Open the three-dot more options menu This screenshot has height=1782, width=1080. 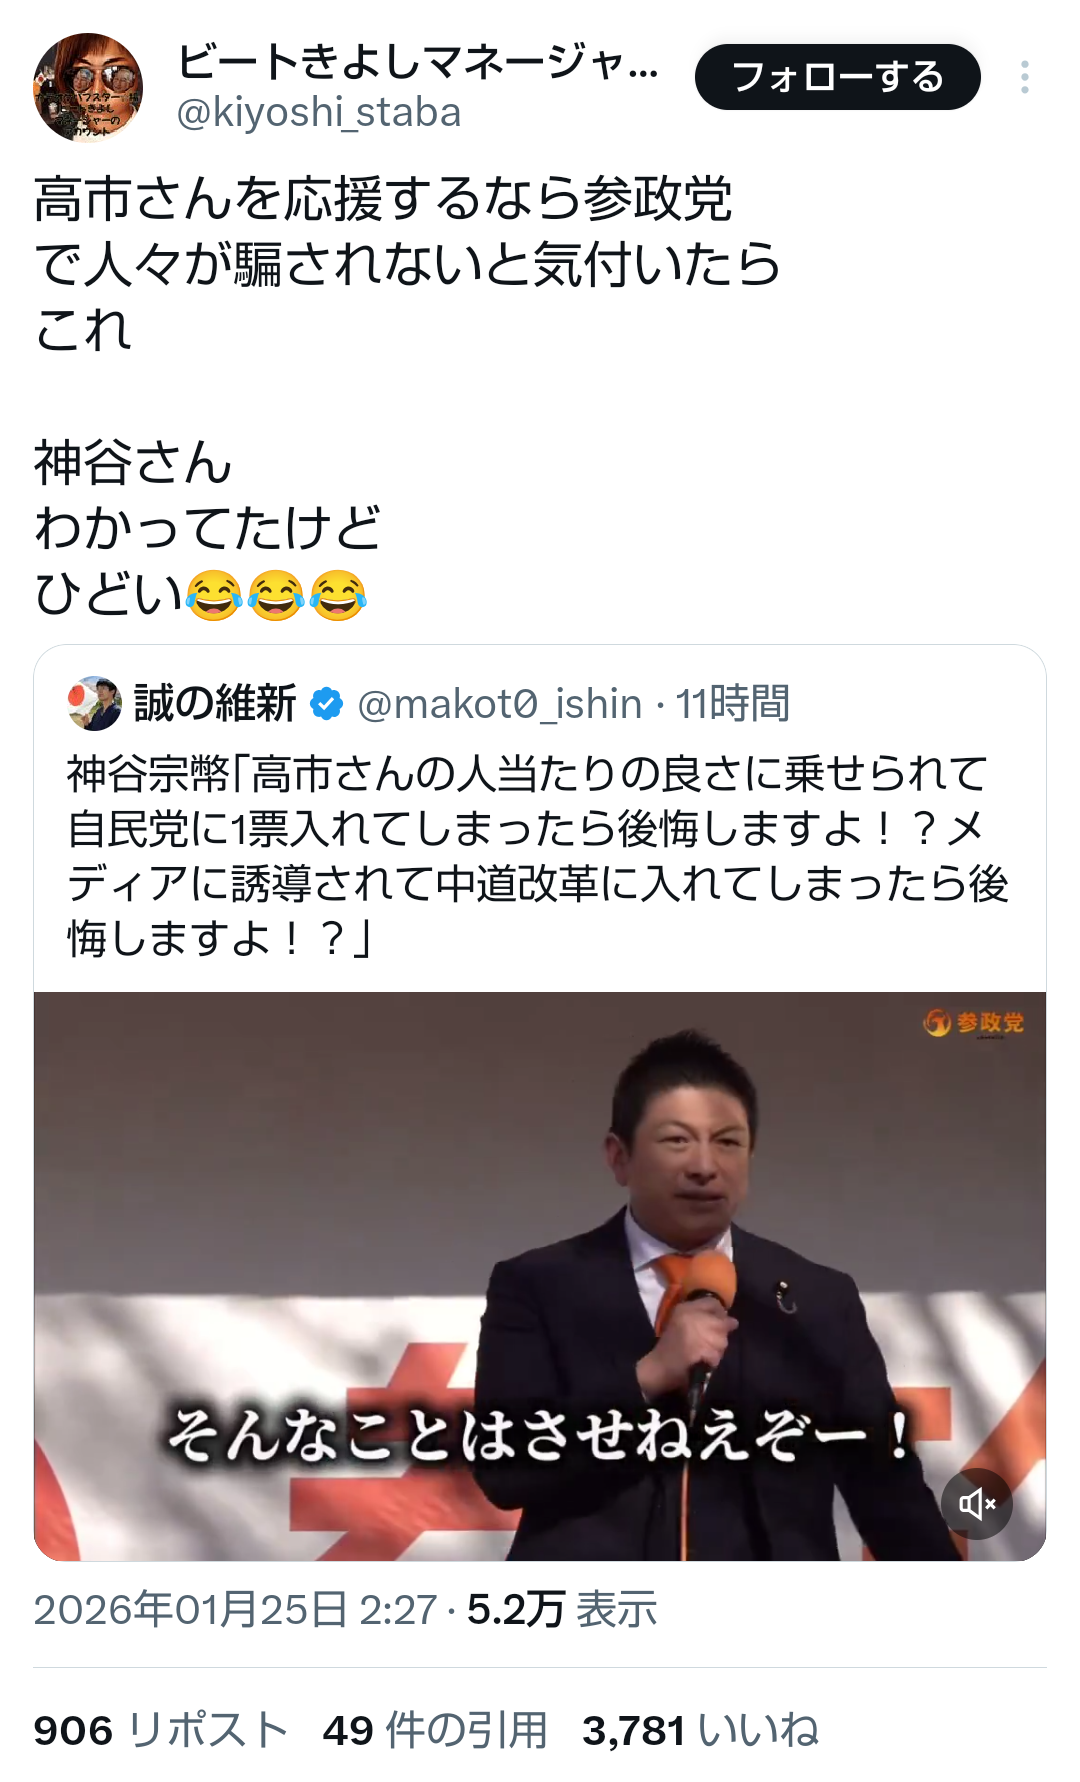[x=1025, y=77]
